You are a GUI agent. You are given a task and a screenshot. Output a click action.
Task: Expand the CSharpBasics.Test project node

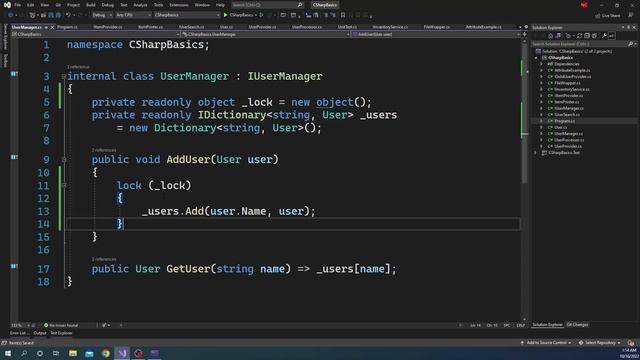tap(536, 153)
